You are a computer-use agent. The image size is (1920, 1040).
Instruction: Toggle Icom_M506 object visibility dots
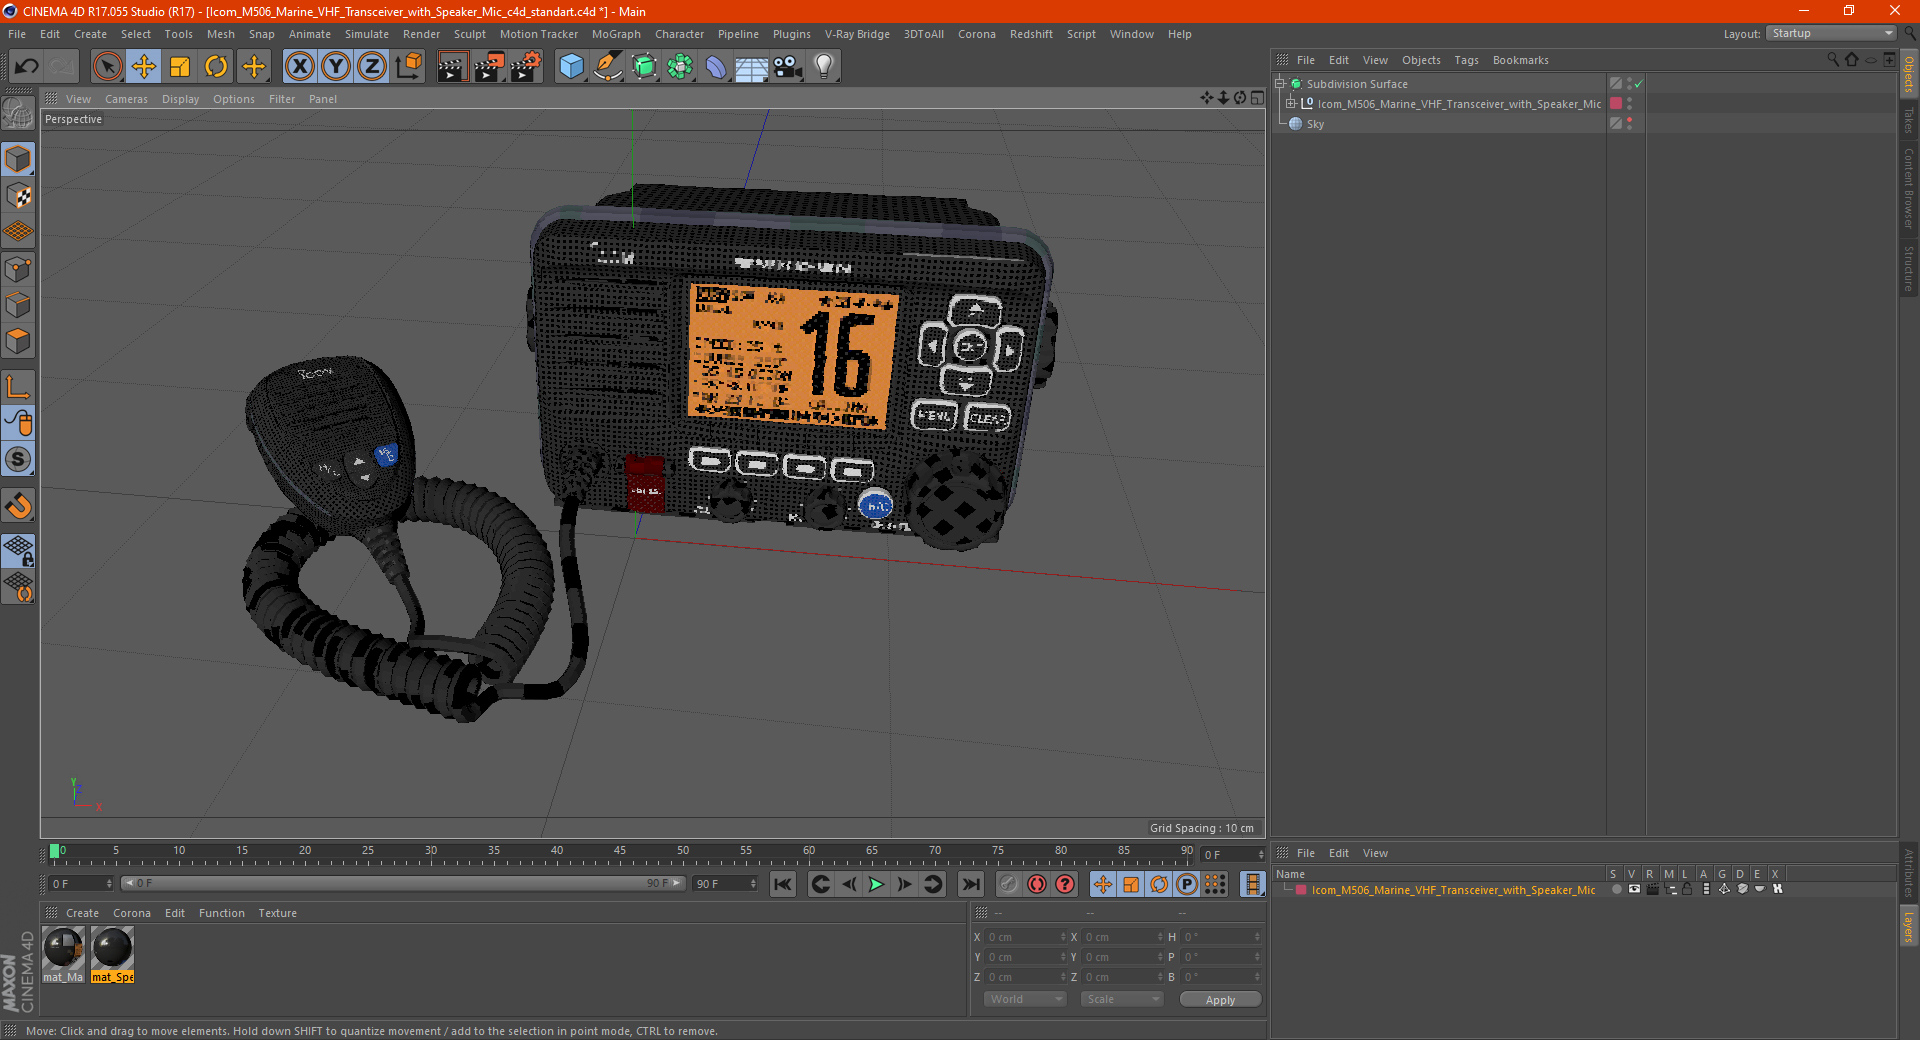(1630, 104)
